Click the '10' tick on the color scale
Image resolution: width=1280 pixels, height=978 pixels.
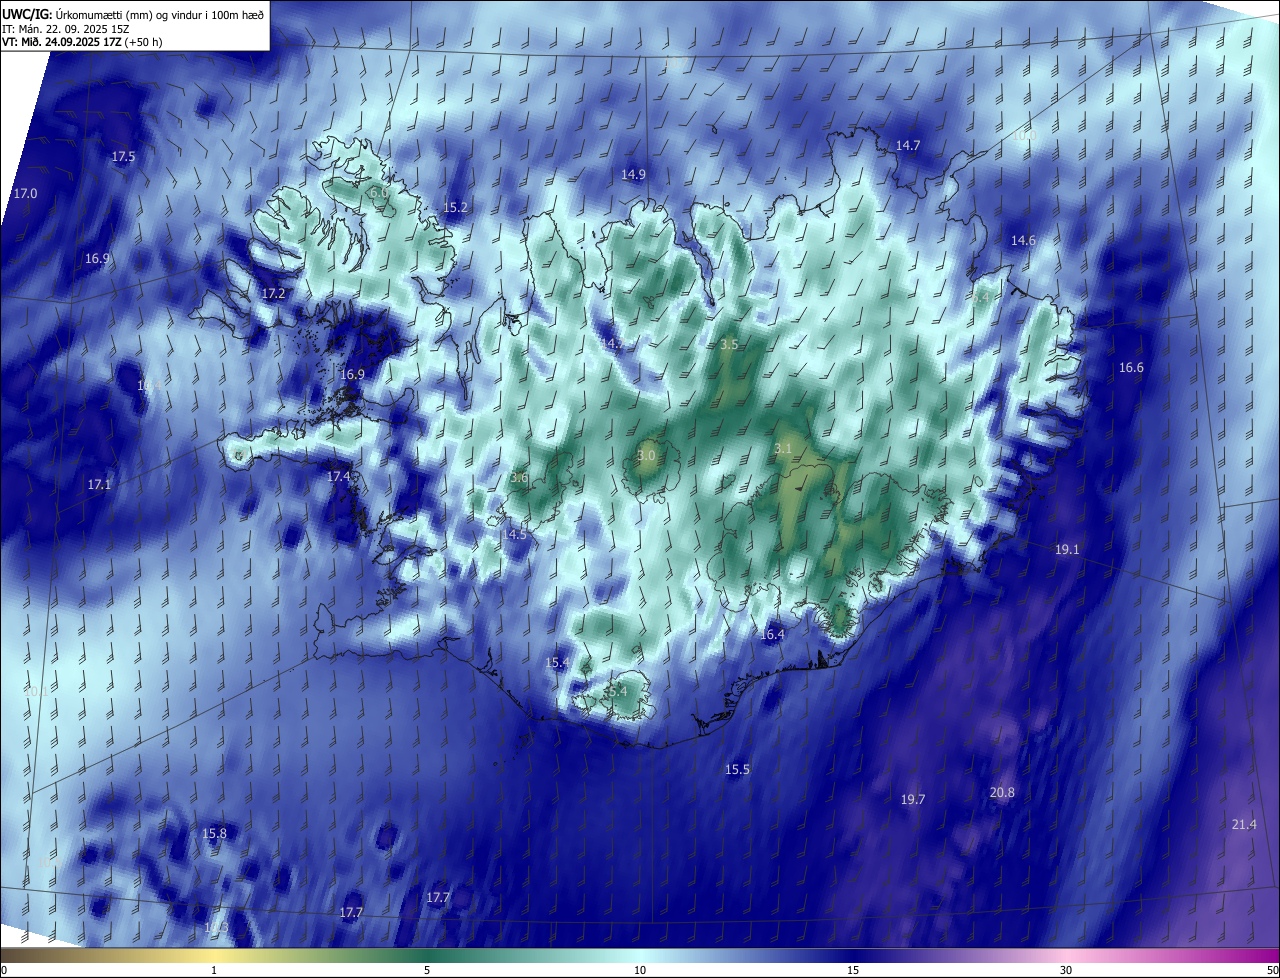point(640,970)
